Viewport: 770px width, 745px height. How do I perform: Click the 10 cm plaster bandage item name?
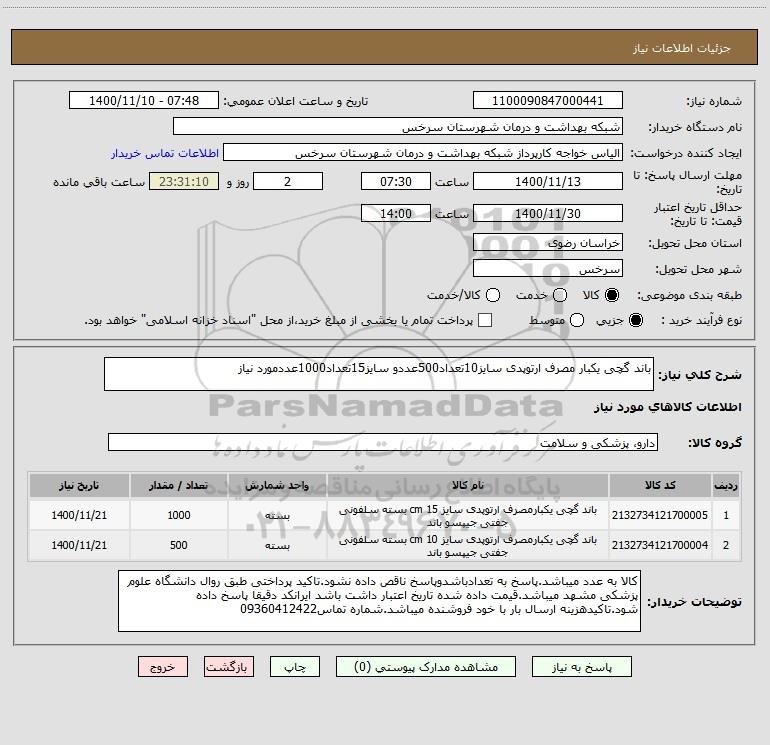tap(468, 546)
